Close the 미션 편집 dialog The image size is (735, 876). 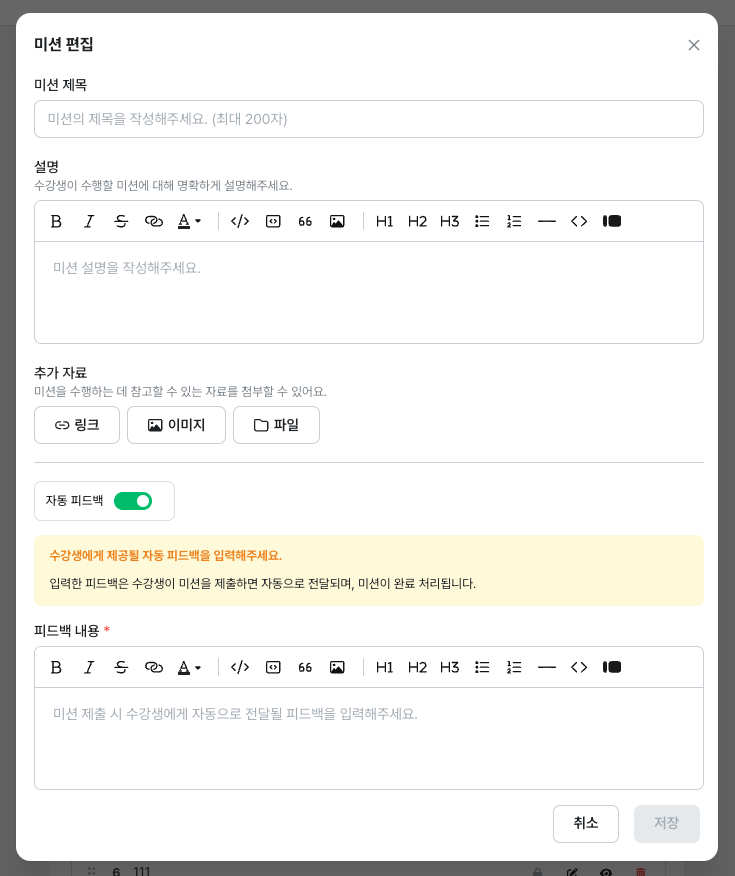point(694,45)
